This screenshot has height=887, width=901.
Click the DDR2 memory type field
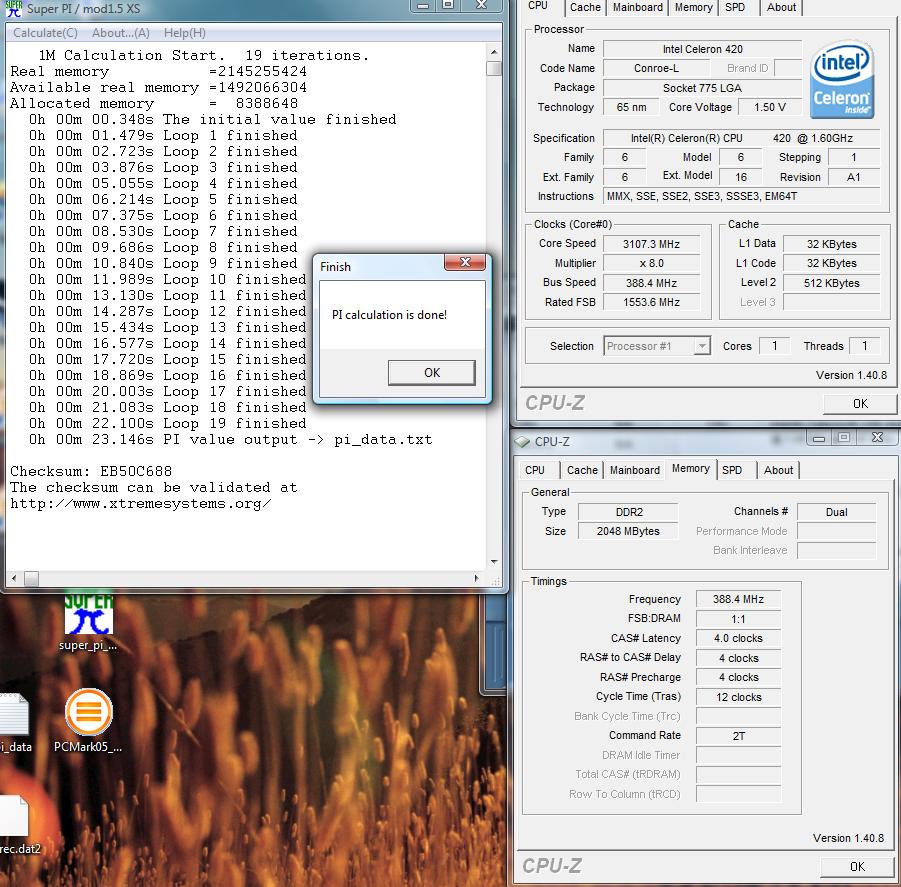[x=629, y=512]
